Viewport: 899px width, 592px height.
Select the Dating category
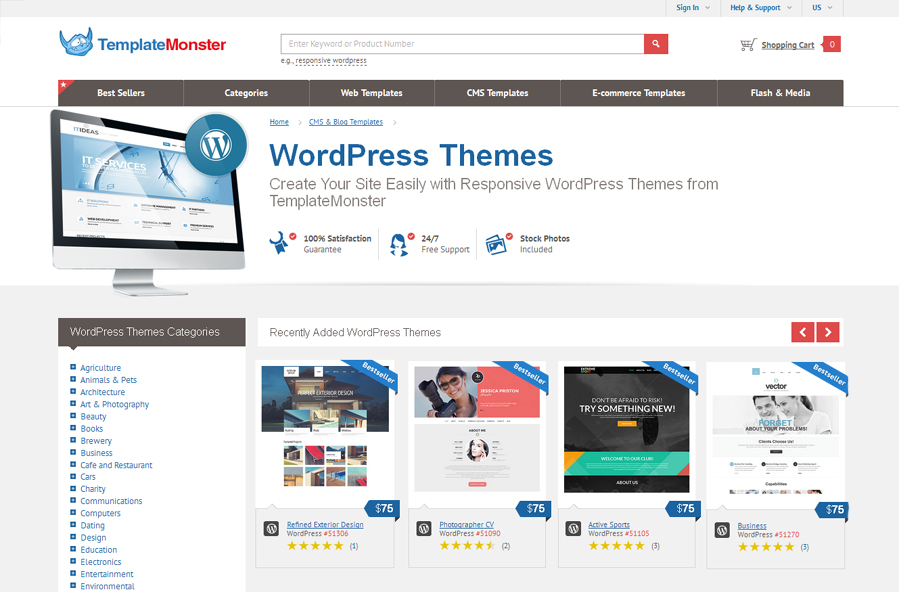point(92,526)
